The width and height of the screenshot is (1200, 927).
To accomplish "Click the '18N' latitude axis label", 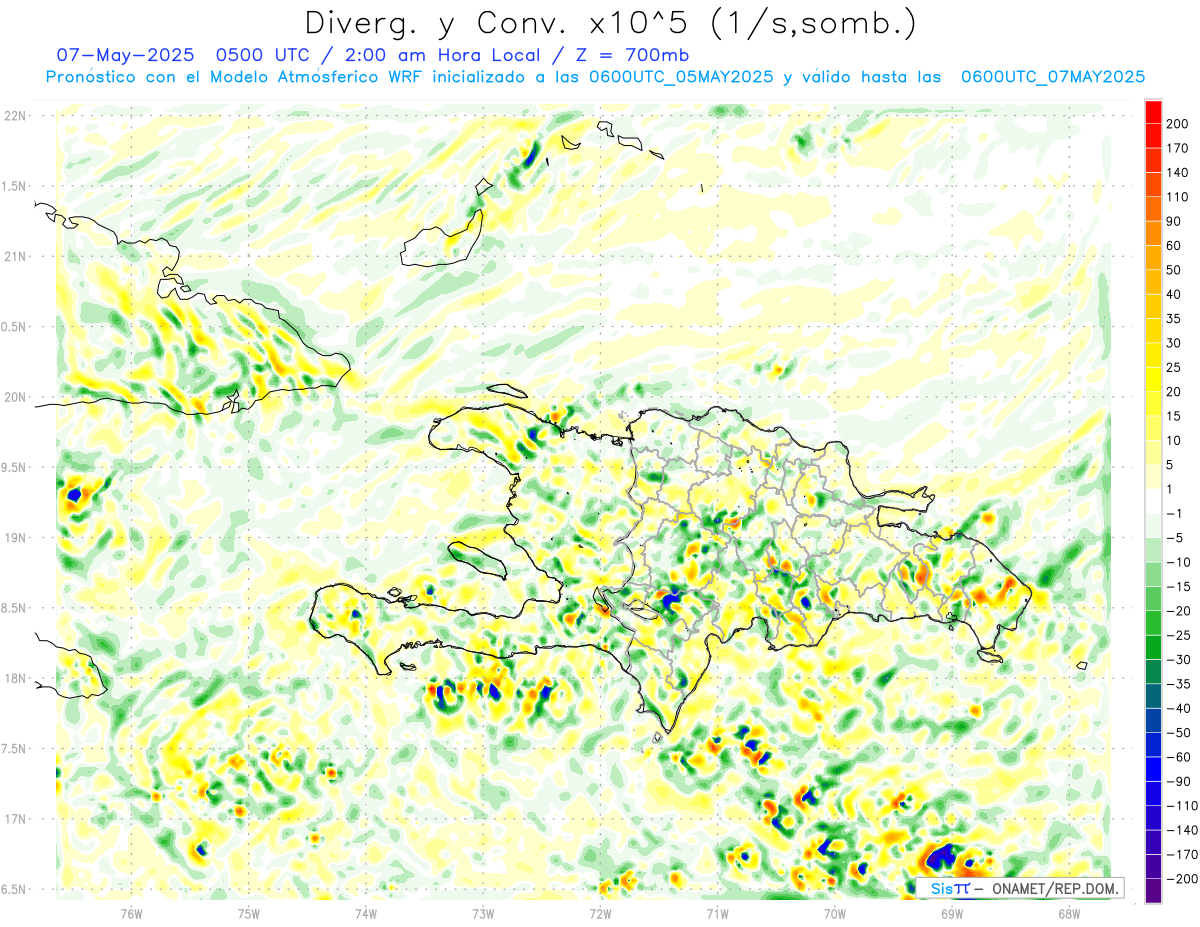I will [15, 678].
